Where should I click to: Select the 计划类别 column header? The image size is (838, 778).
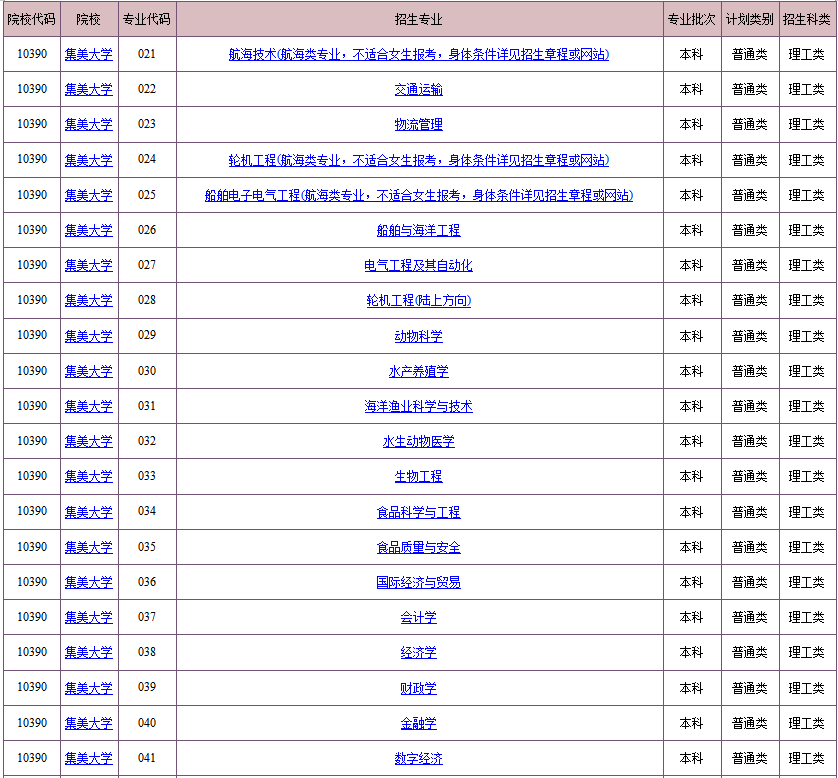750,19
